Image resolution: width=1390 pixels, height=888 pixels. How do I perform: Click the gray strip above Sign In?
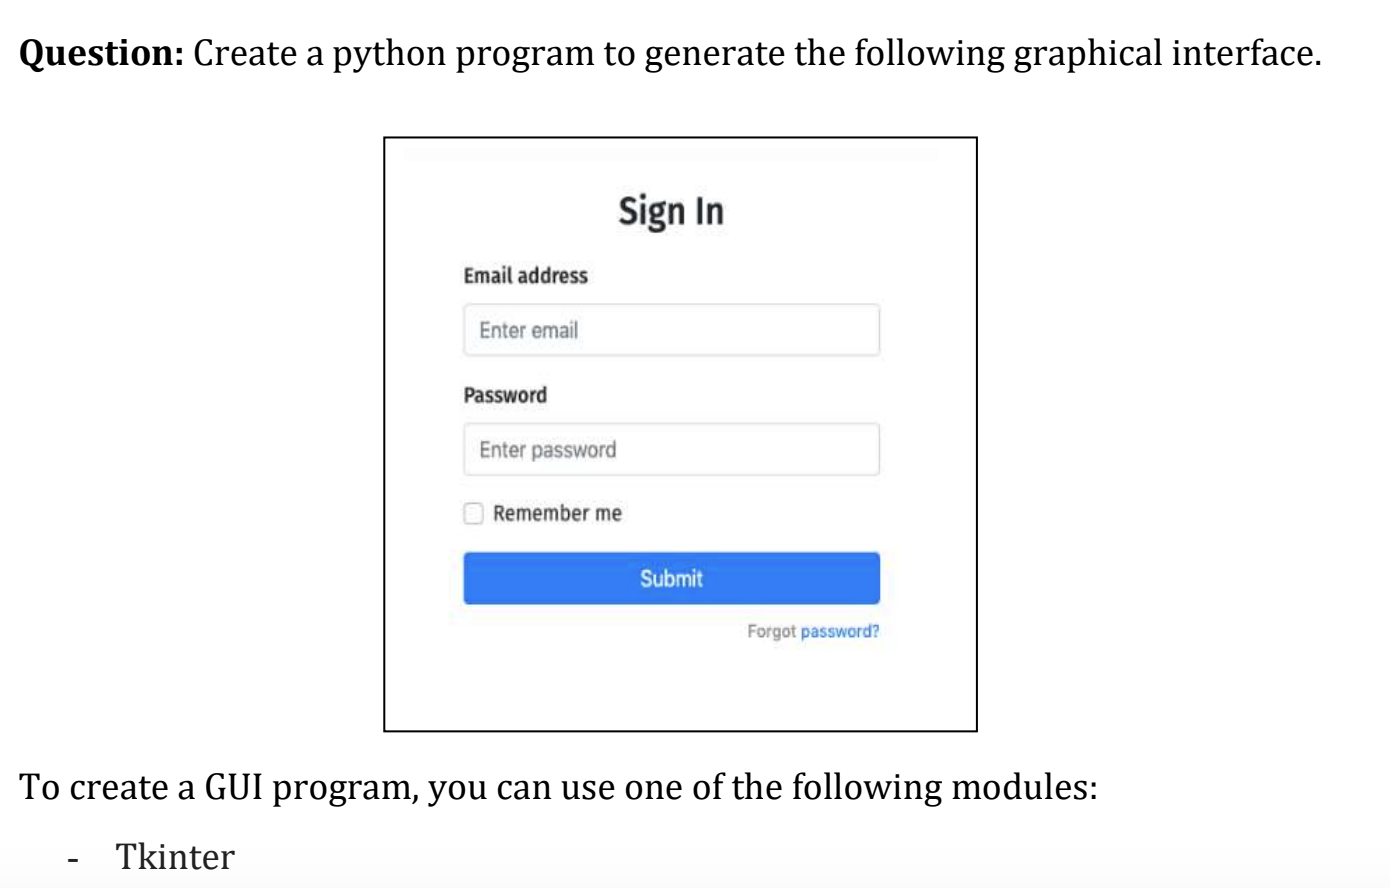pos(672,152)
